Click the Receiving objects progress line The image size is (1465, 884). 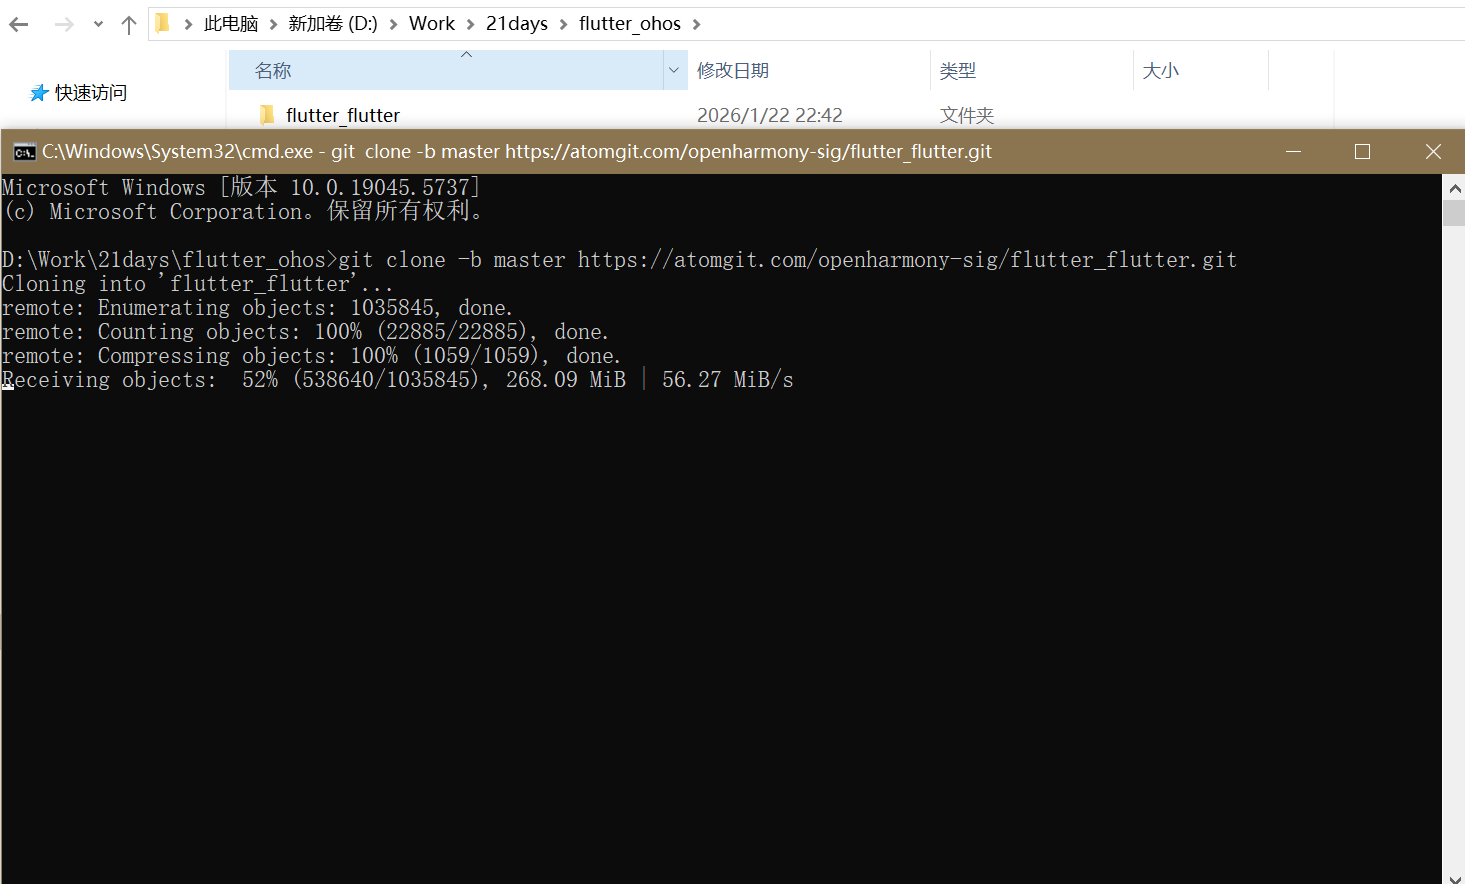tap(398, 380)
